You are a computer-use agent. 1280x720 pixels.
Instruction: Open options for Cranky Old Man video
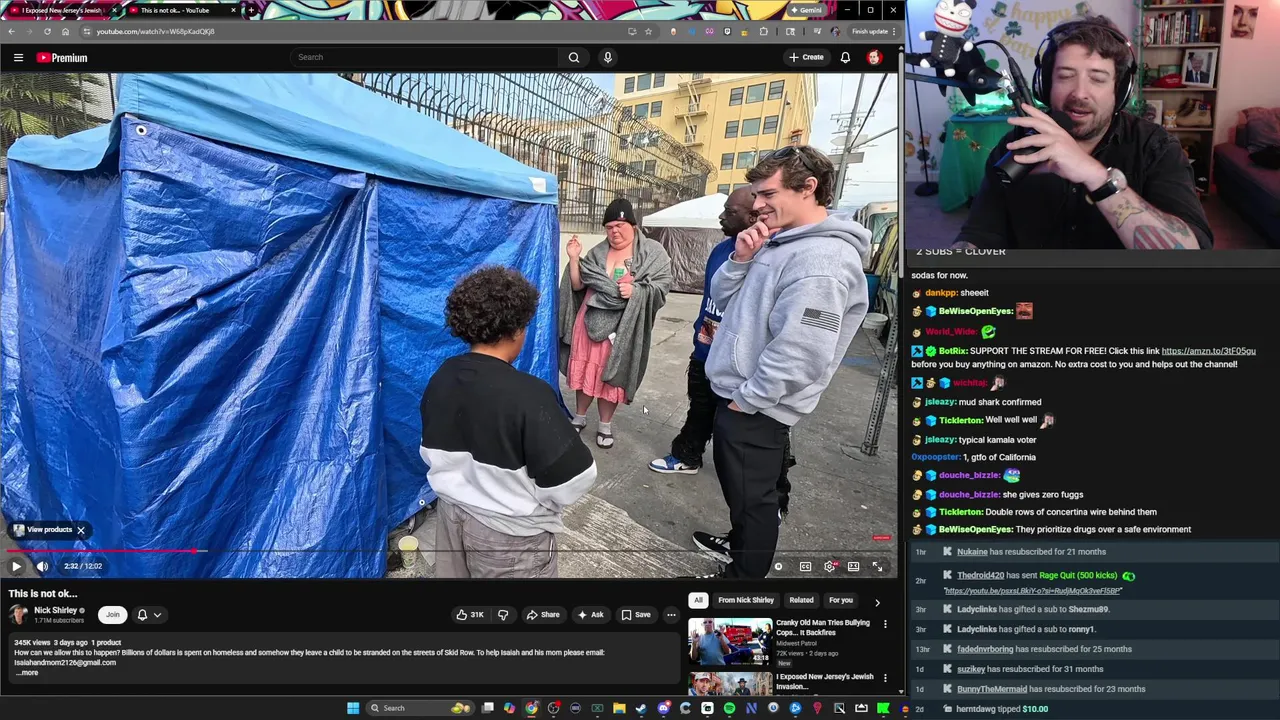[x=885, y=624]
